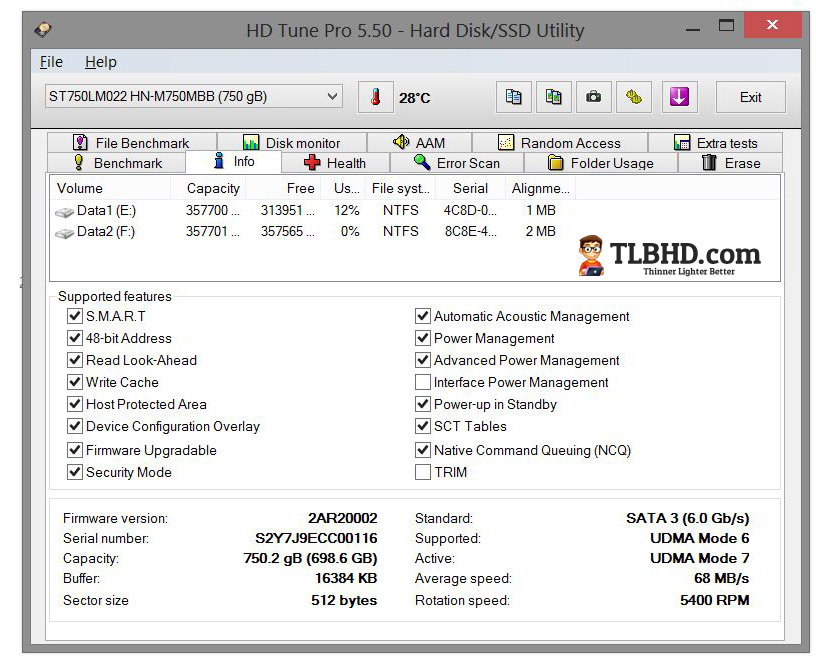Screen dimensions: 816x664
Task: Click the thermometer temperature icon
Action: tap(375, 97)
